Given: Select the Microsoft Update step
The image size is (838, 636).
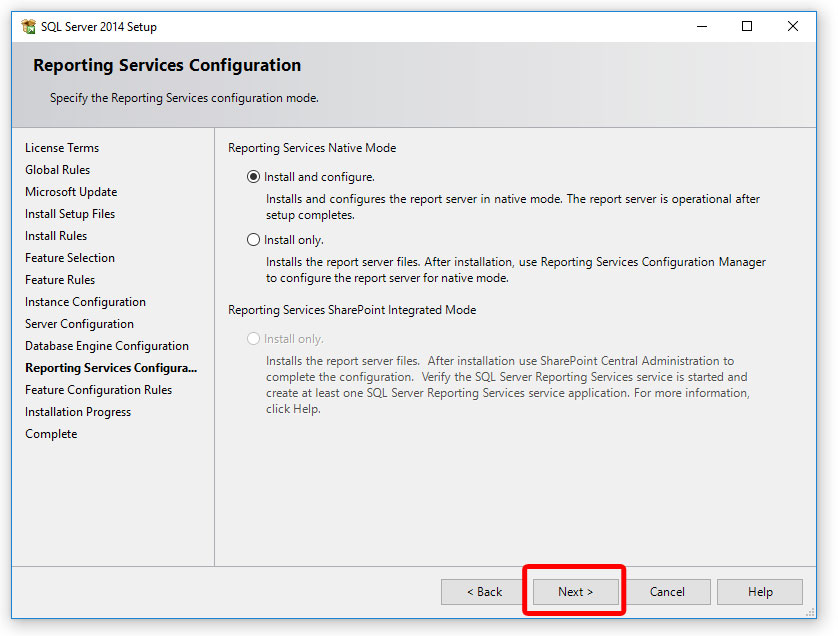Looking at the screenshot, I should [x=70, y=191].
